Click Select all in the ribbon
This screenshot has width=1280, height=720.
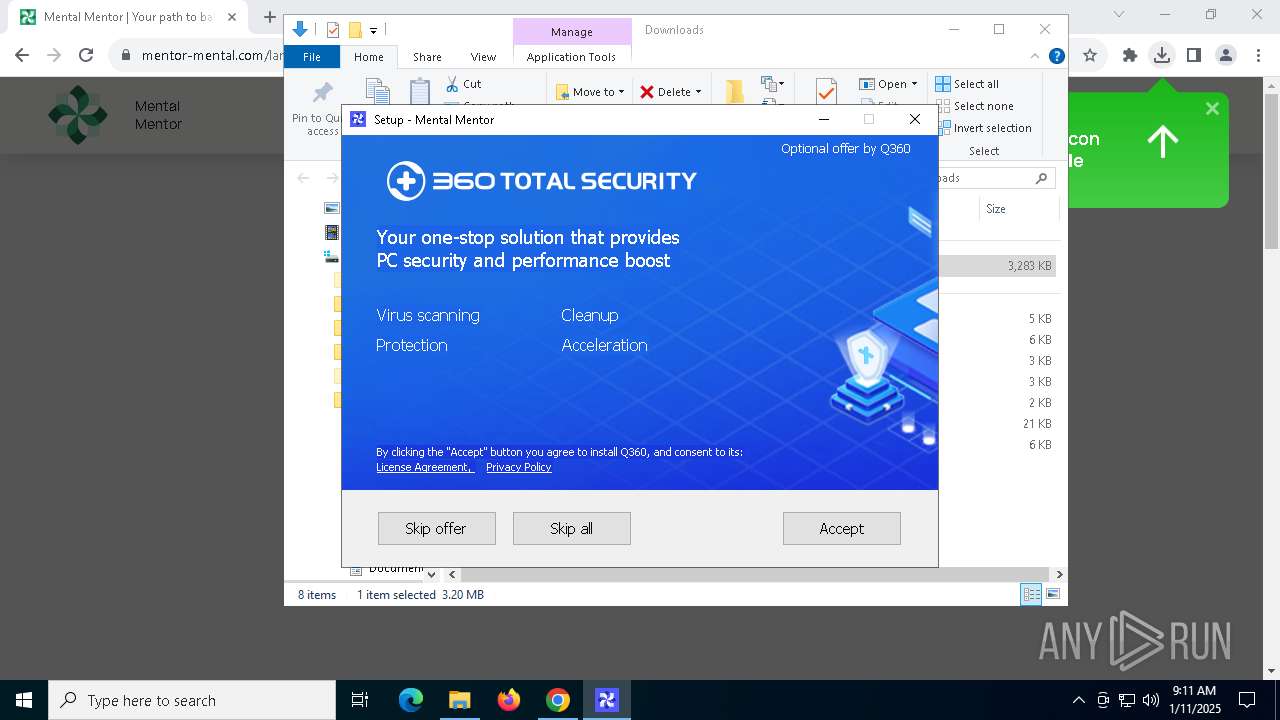coord(967,84)
